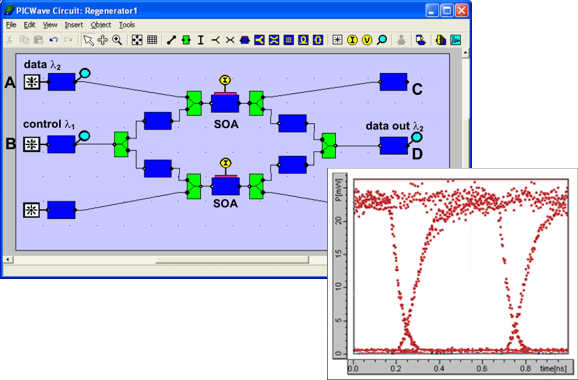Open the Tools menu
578x380 pixels.
click(x=127, y=25)
